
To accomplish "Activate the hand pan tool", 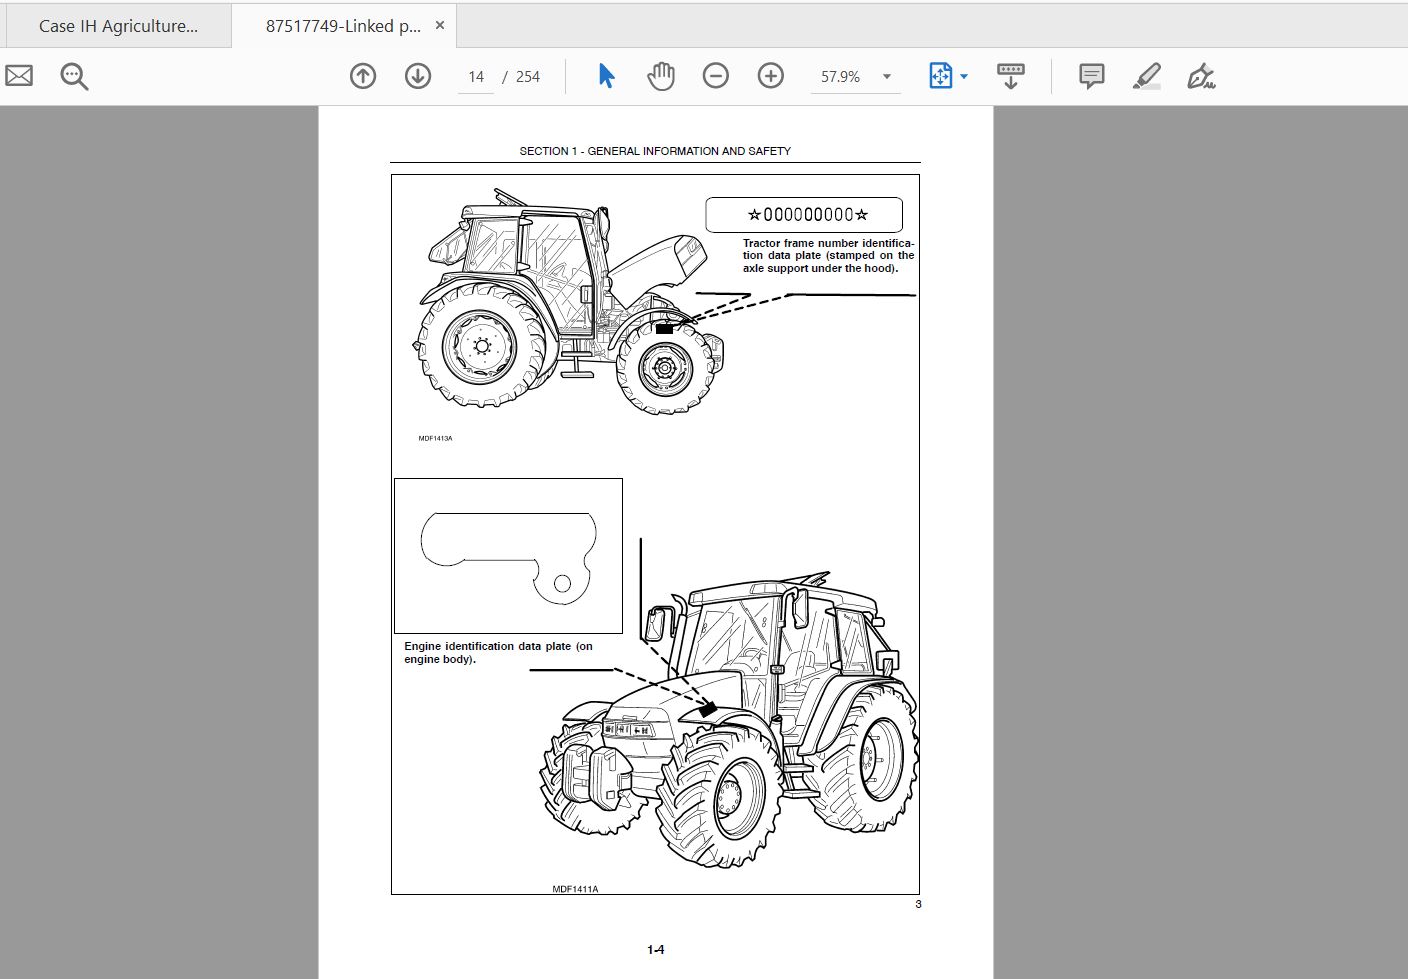I will point(661,76).
